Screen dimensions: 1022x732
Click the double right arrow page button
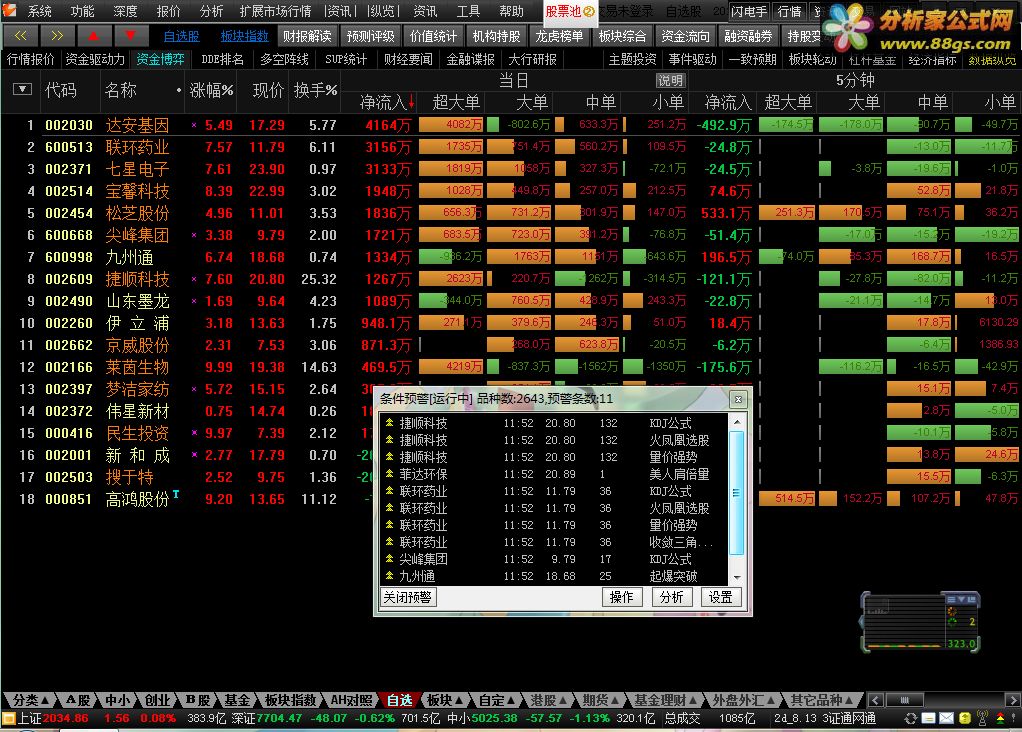(57, 36)
